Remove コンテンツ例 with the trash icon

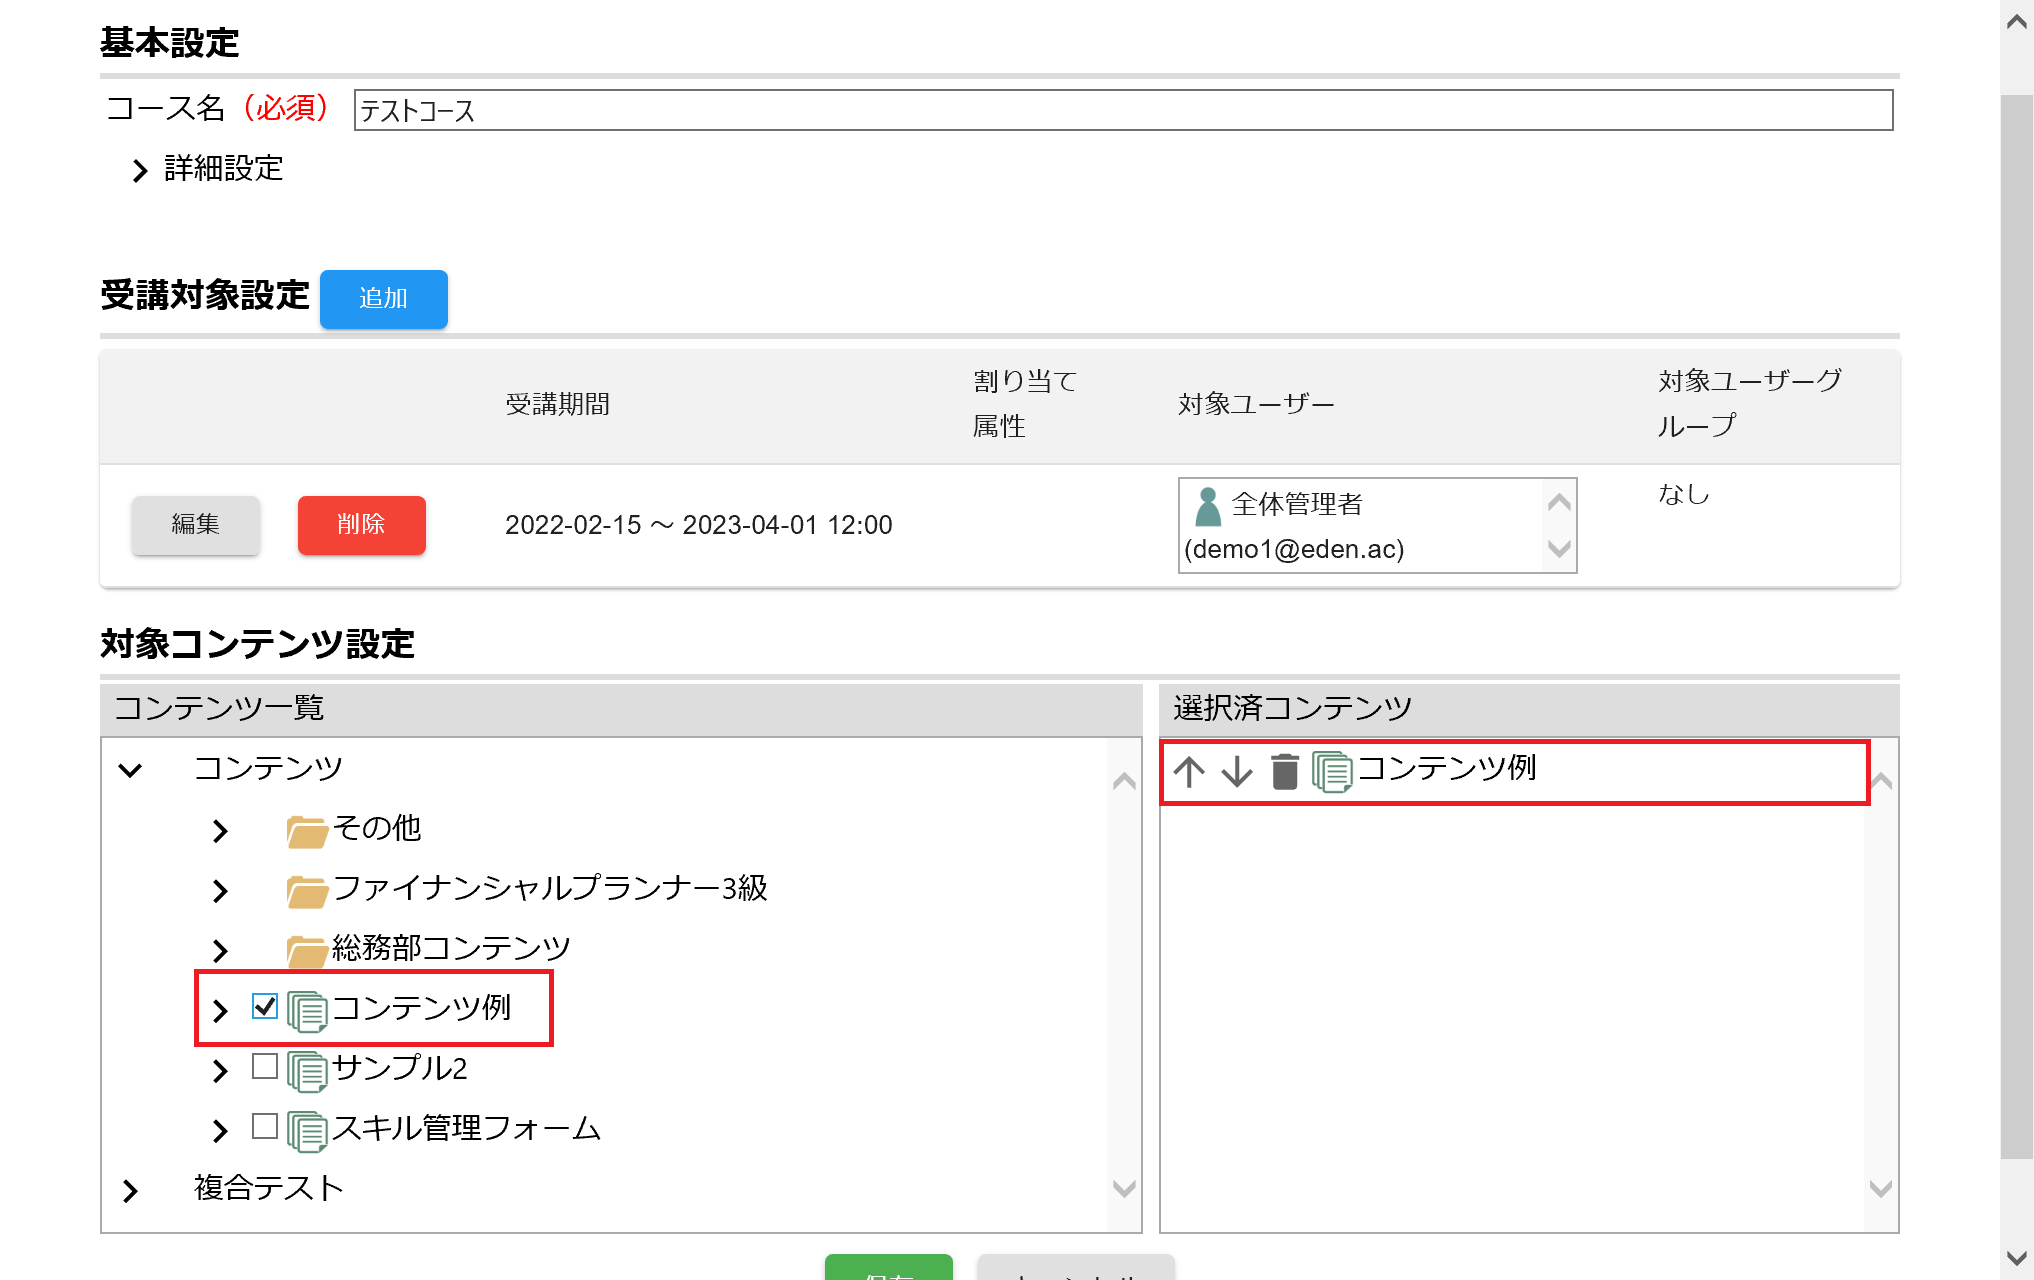click(1285, 772)
